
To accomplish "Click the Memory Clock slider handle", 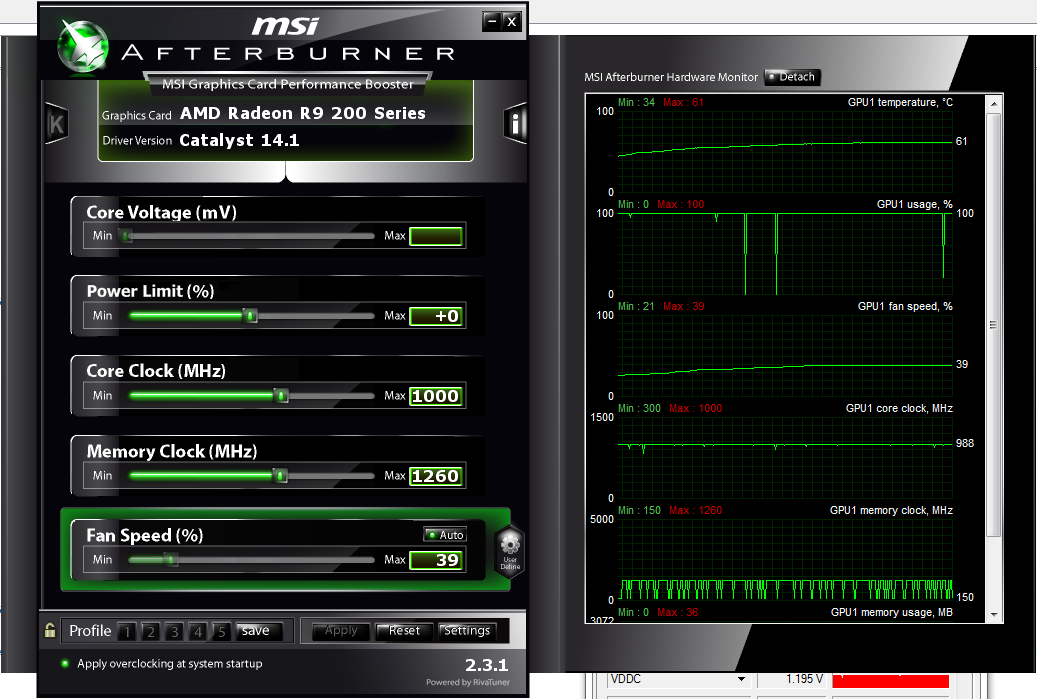I will pos(280,476).
